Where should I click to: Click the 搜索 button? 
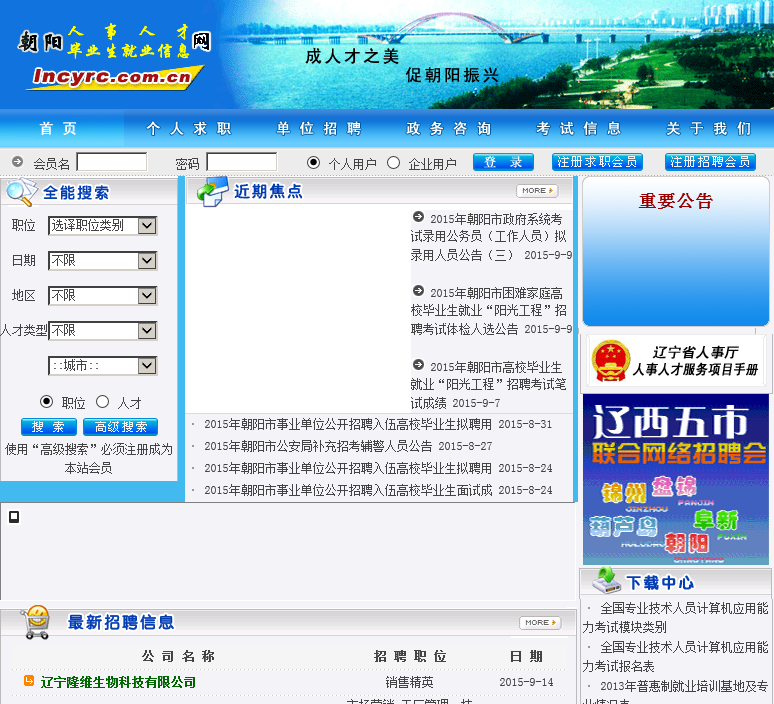coord(48,427)
